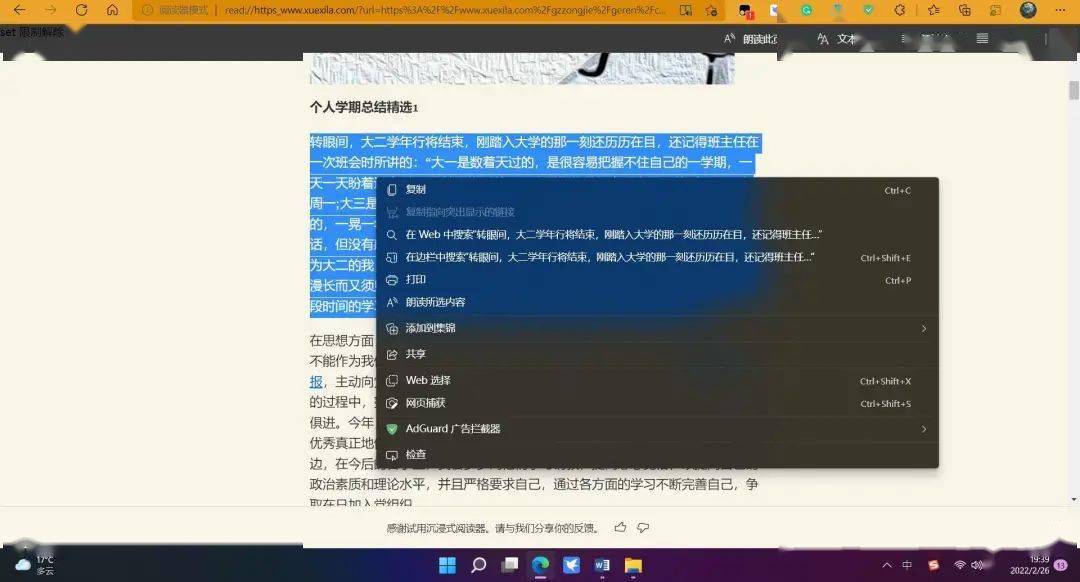Select search in sidebar for selected text
1080x582 pixels.
click(x=657, y=257)
